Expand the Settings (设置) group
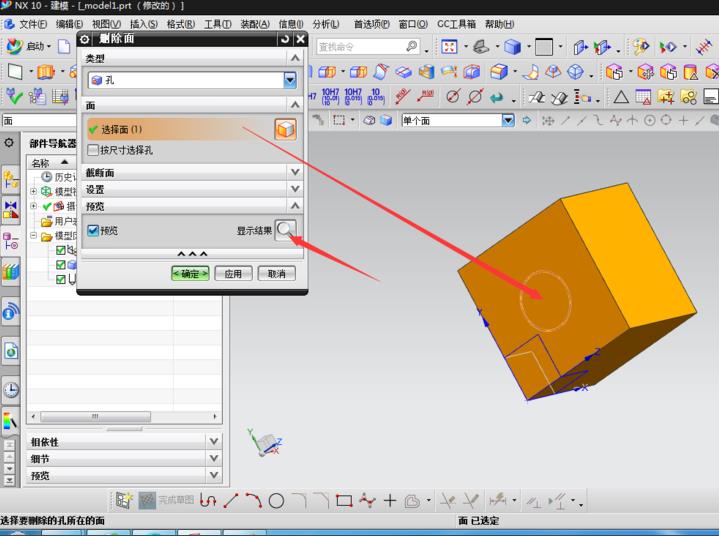 click(294, 189)
